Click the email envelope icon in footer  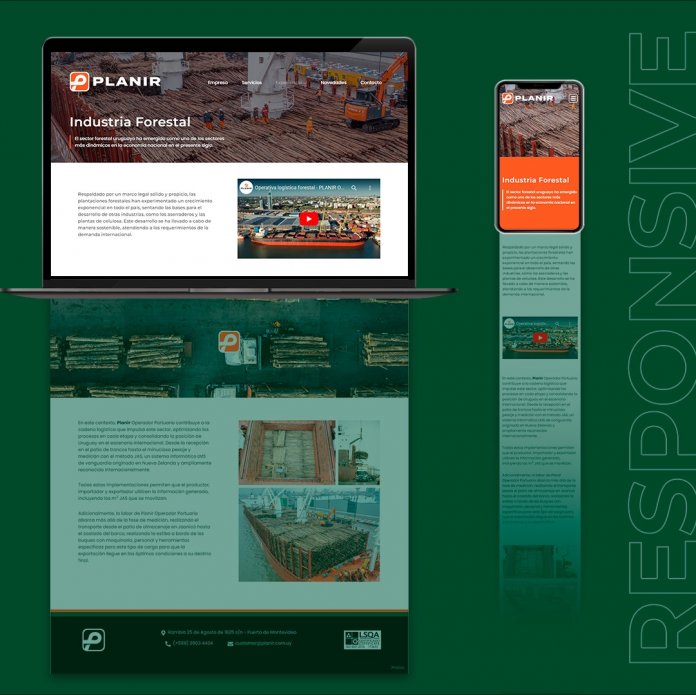coord(230,644)
